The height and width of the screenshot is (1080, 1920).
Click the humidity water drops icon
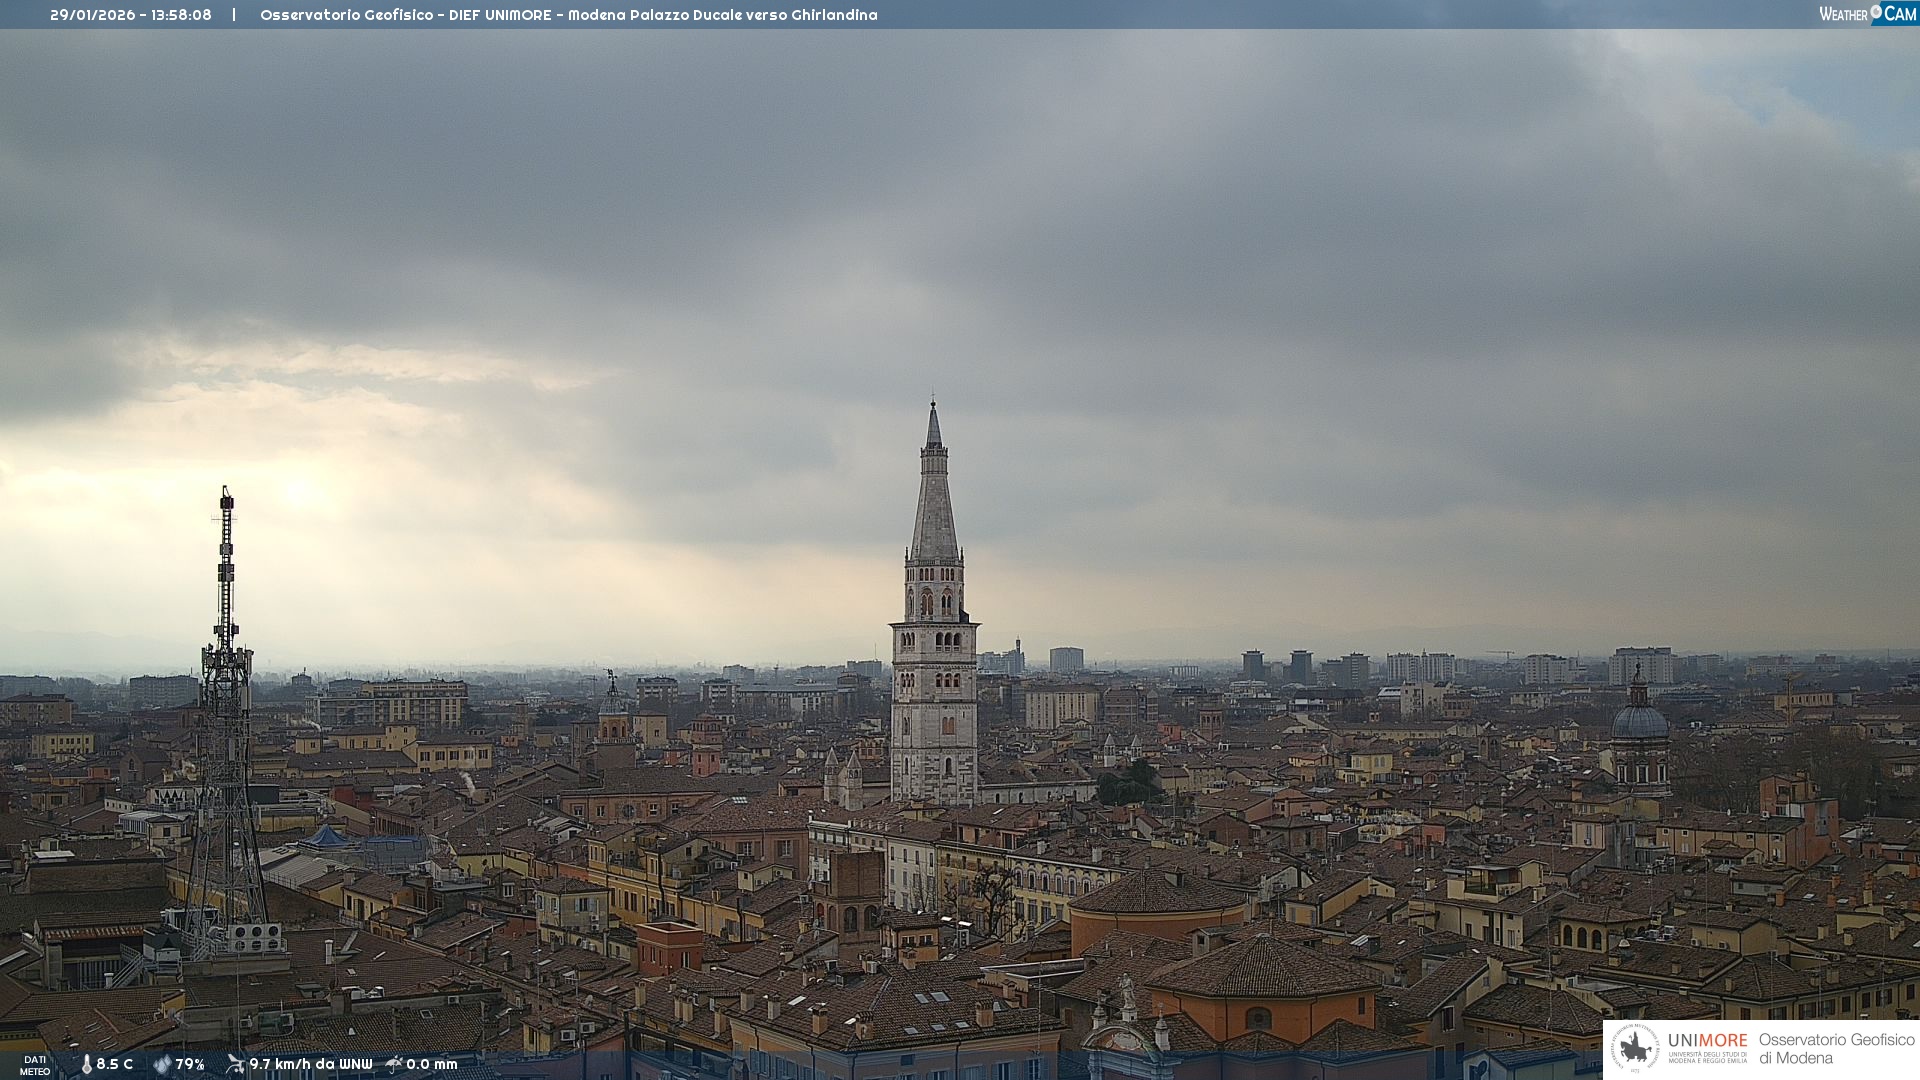point(162,1065)
